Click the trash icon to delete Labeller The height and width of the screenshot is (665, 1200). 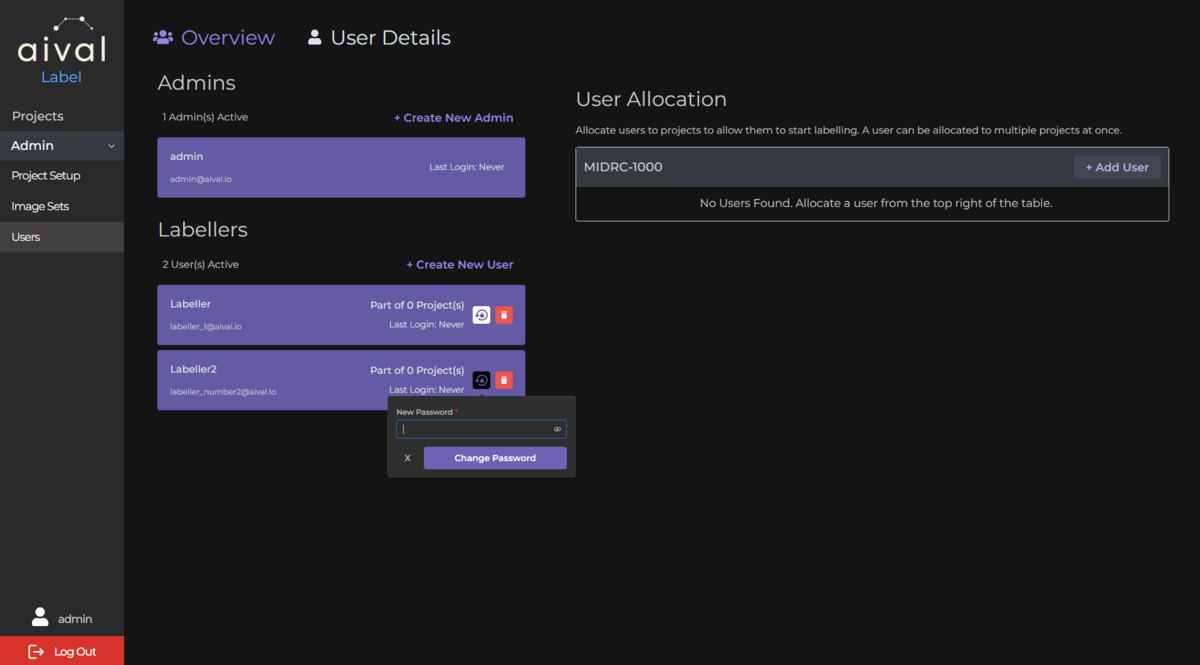[x=504, y=314]
